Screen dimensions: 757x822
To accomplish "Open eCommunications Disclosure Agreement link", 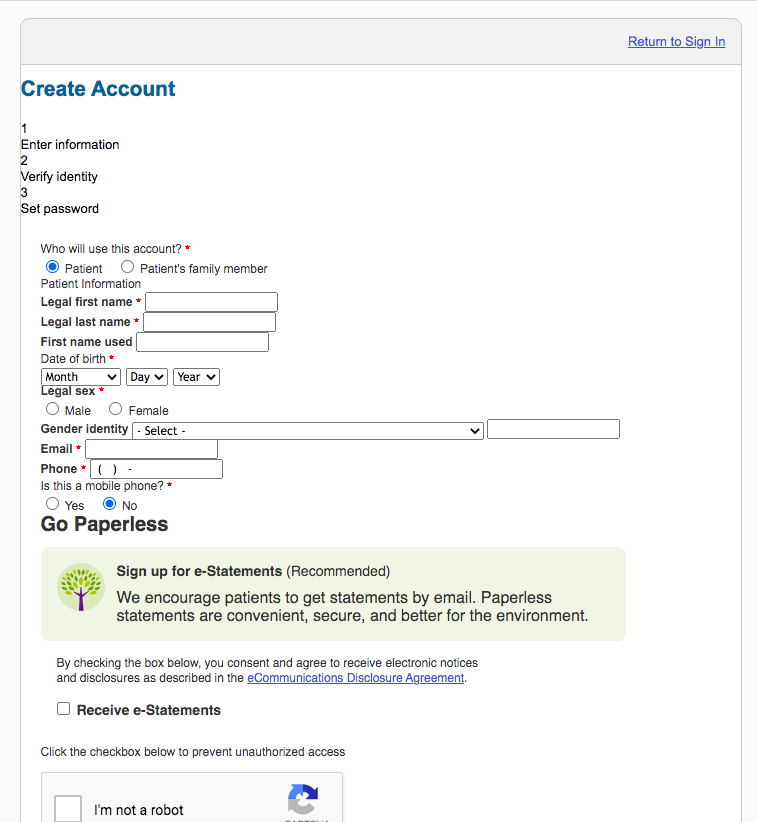I will coord(355,677).
